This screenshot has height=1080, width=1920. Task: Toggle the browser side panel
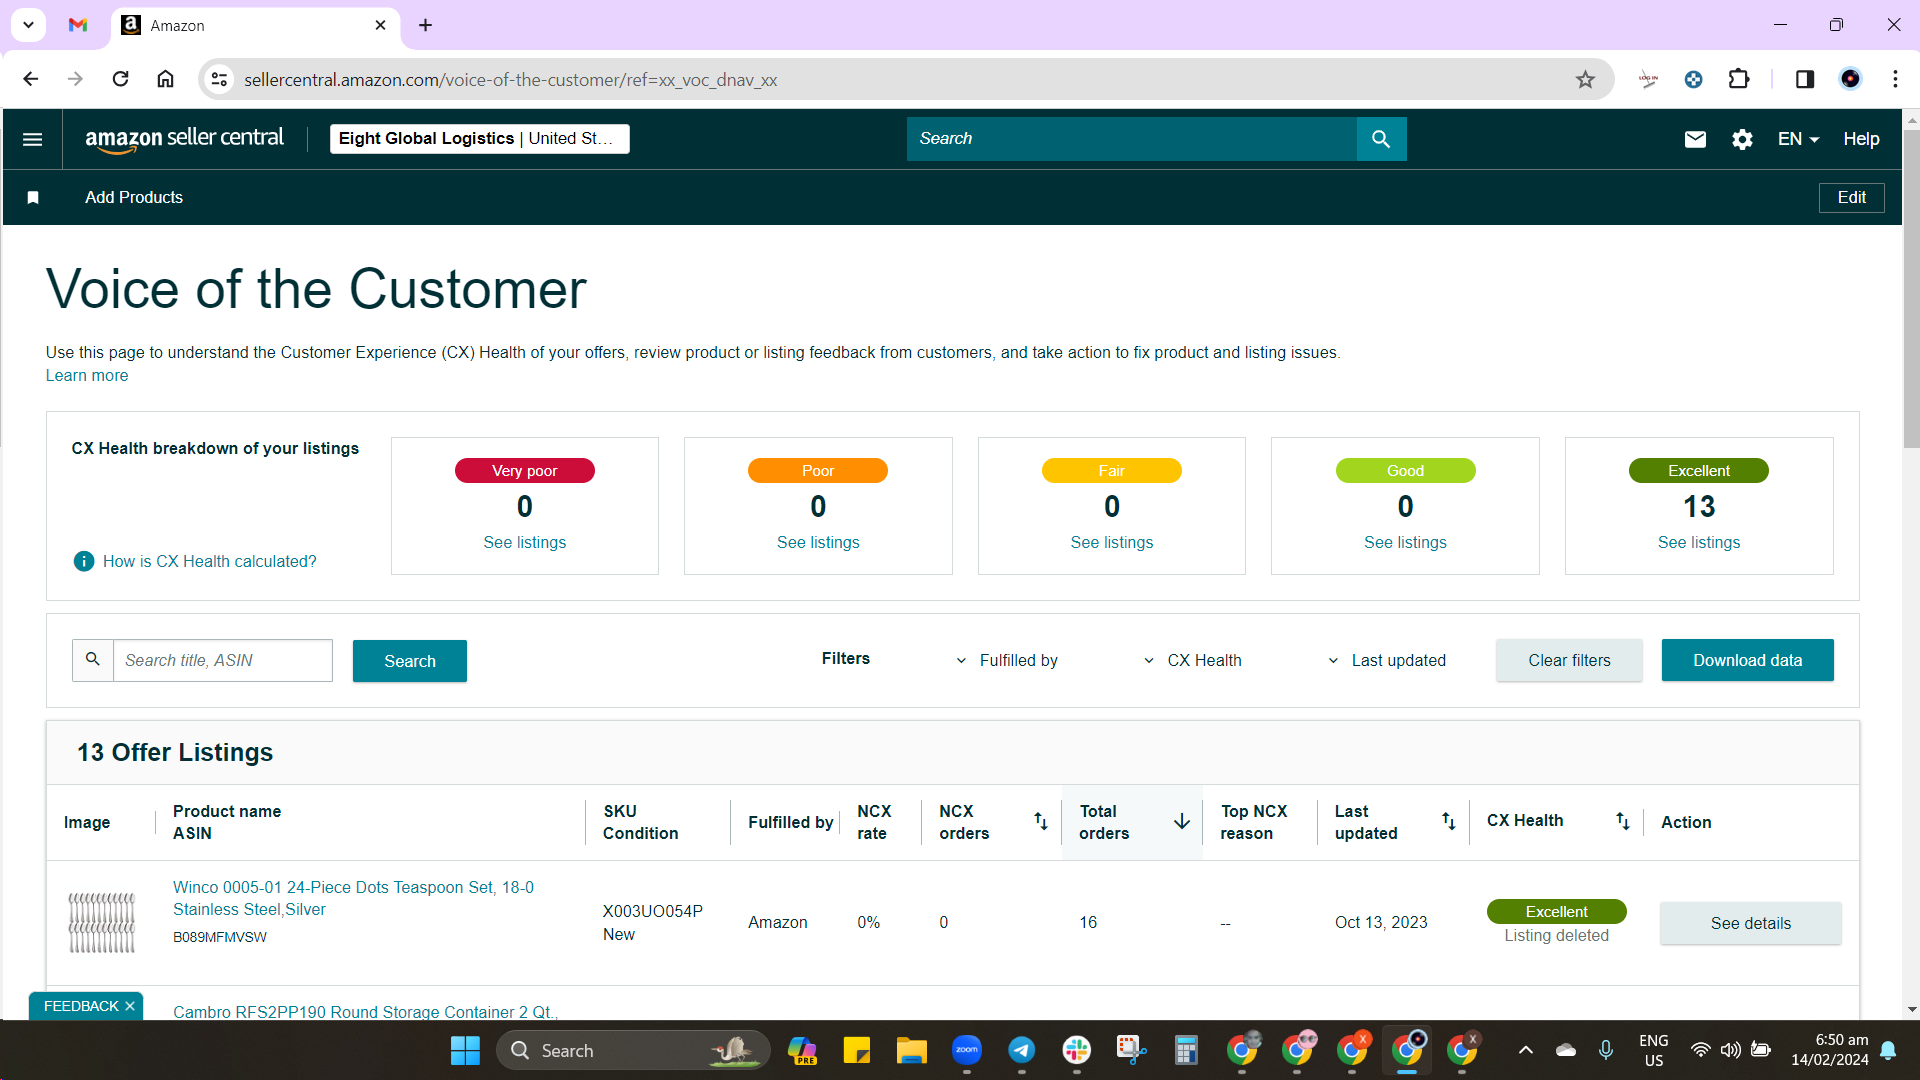click(1805, 79)
